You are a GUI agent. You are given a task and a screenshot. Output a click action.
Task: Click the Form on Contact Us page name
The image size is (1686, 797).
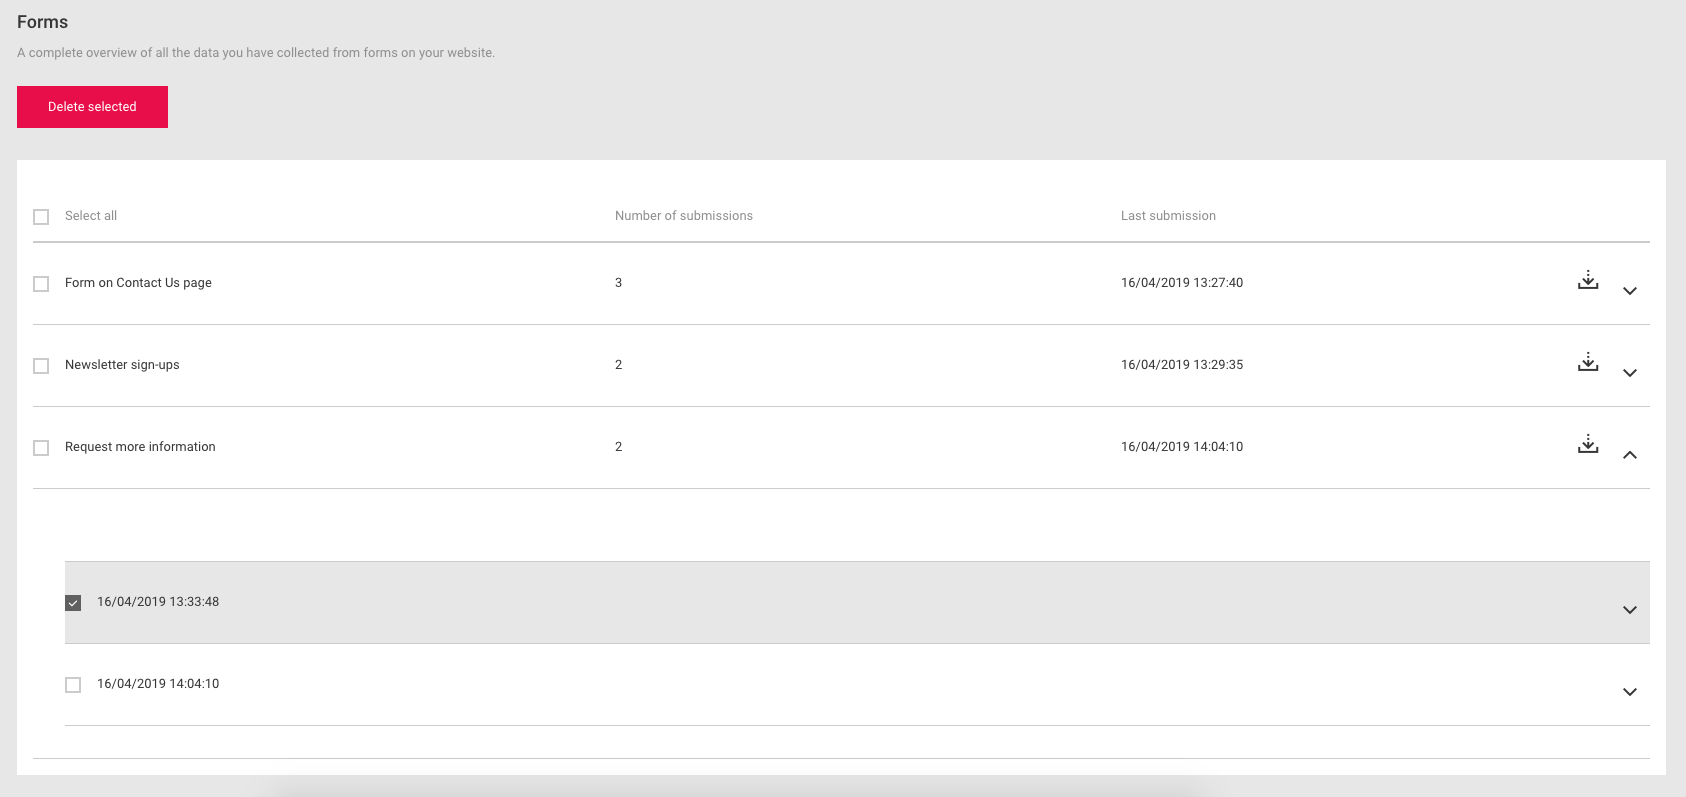point(138,283)
